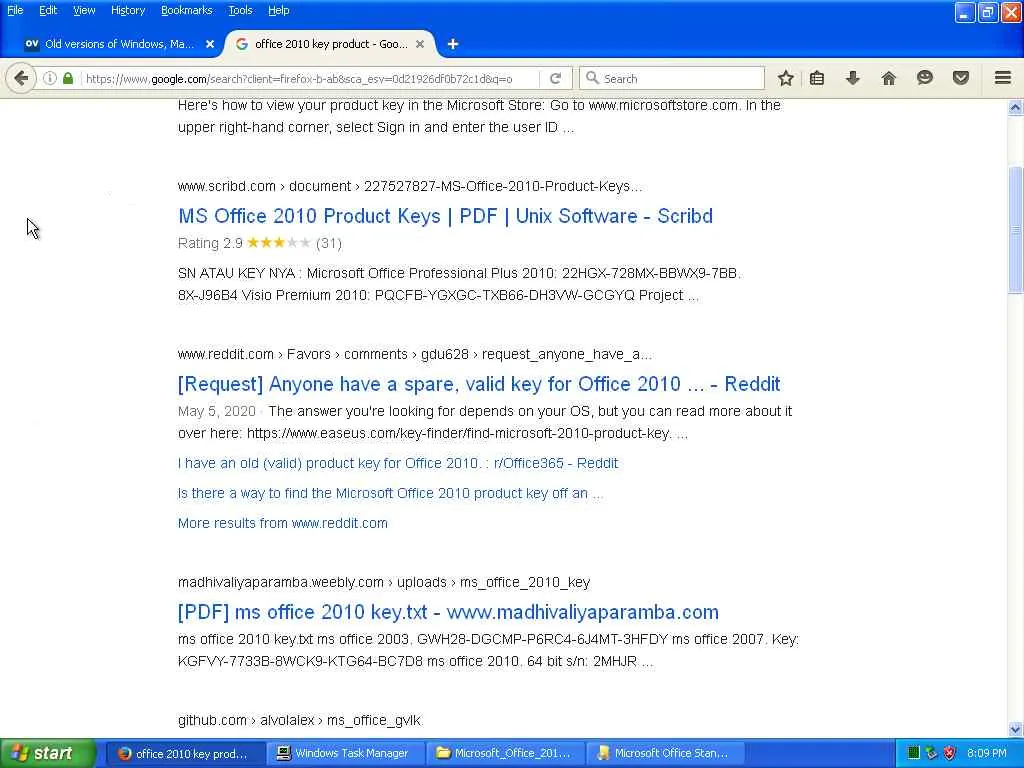Open the hamburger menu
This screenshot has width=1024, height=768.
pyautogui.click(x=1003, y=78)
